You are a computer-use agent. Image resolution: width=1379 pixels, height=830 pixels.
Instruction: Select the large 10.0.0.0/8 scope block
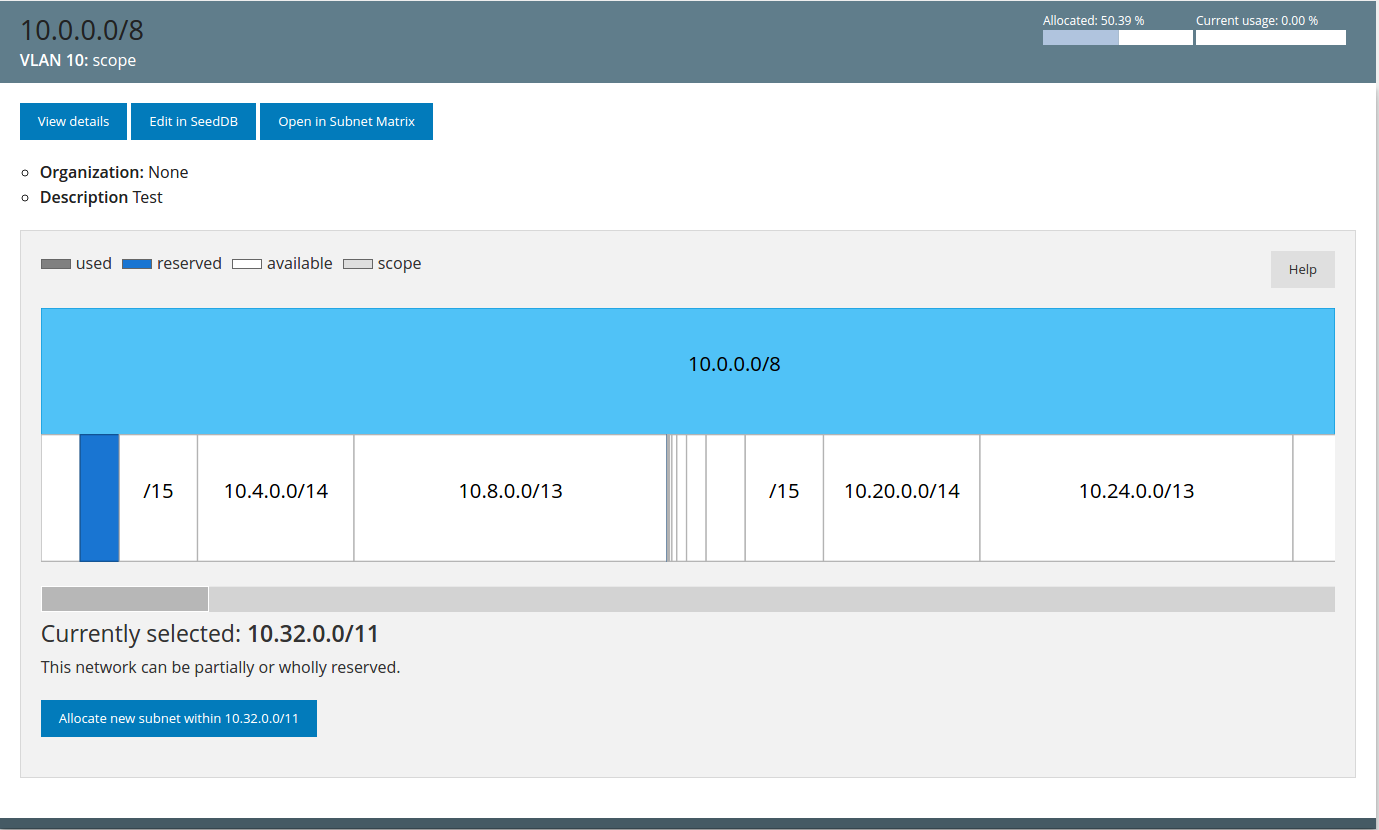tap(687, 371)
